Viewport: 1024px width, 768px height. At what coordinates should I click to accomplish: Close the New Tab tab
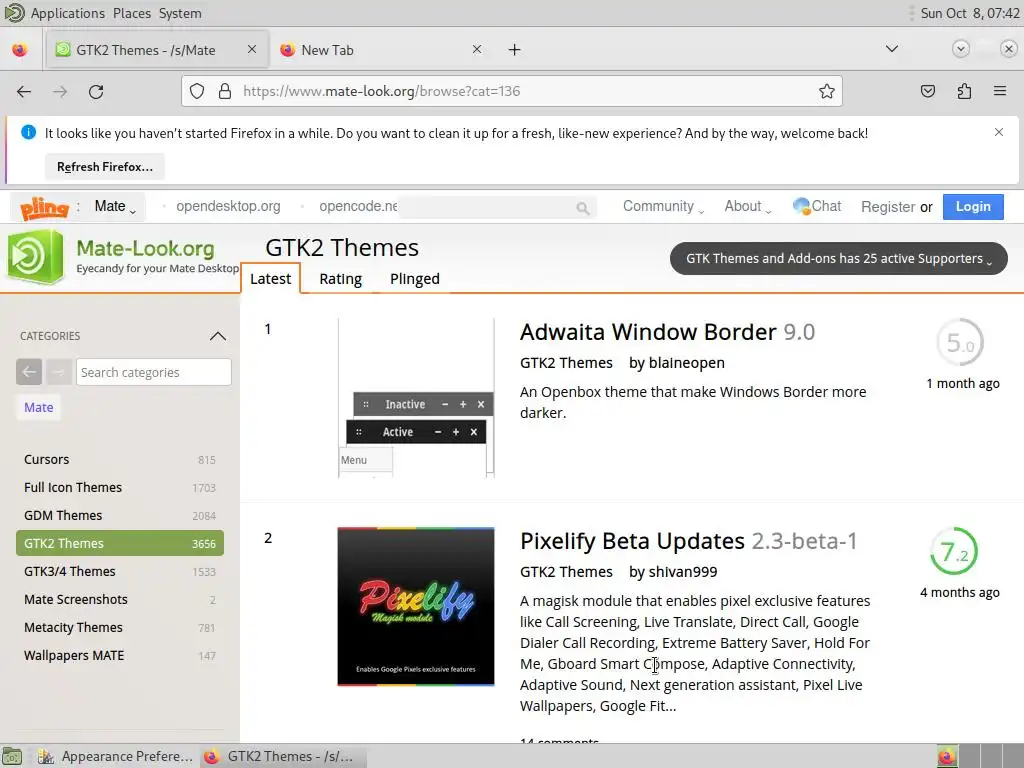coord(477,50)
